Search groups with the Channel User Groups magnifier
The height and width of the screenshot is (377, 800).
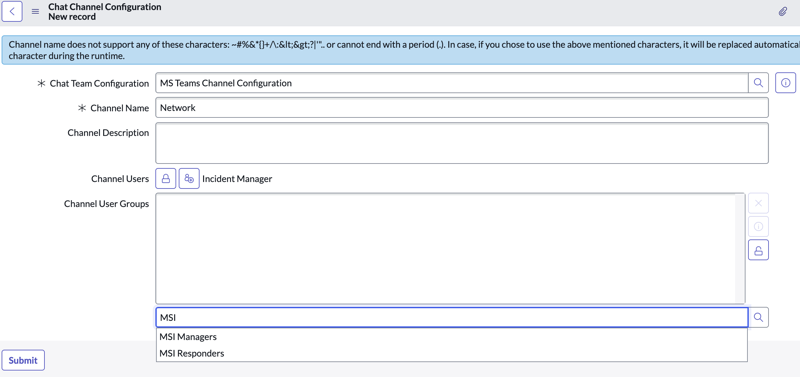click(x=758, y=317)
